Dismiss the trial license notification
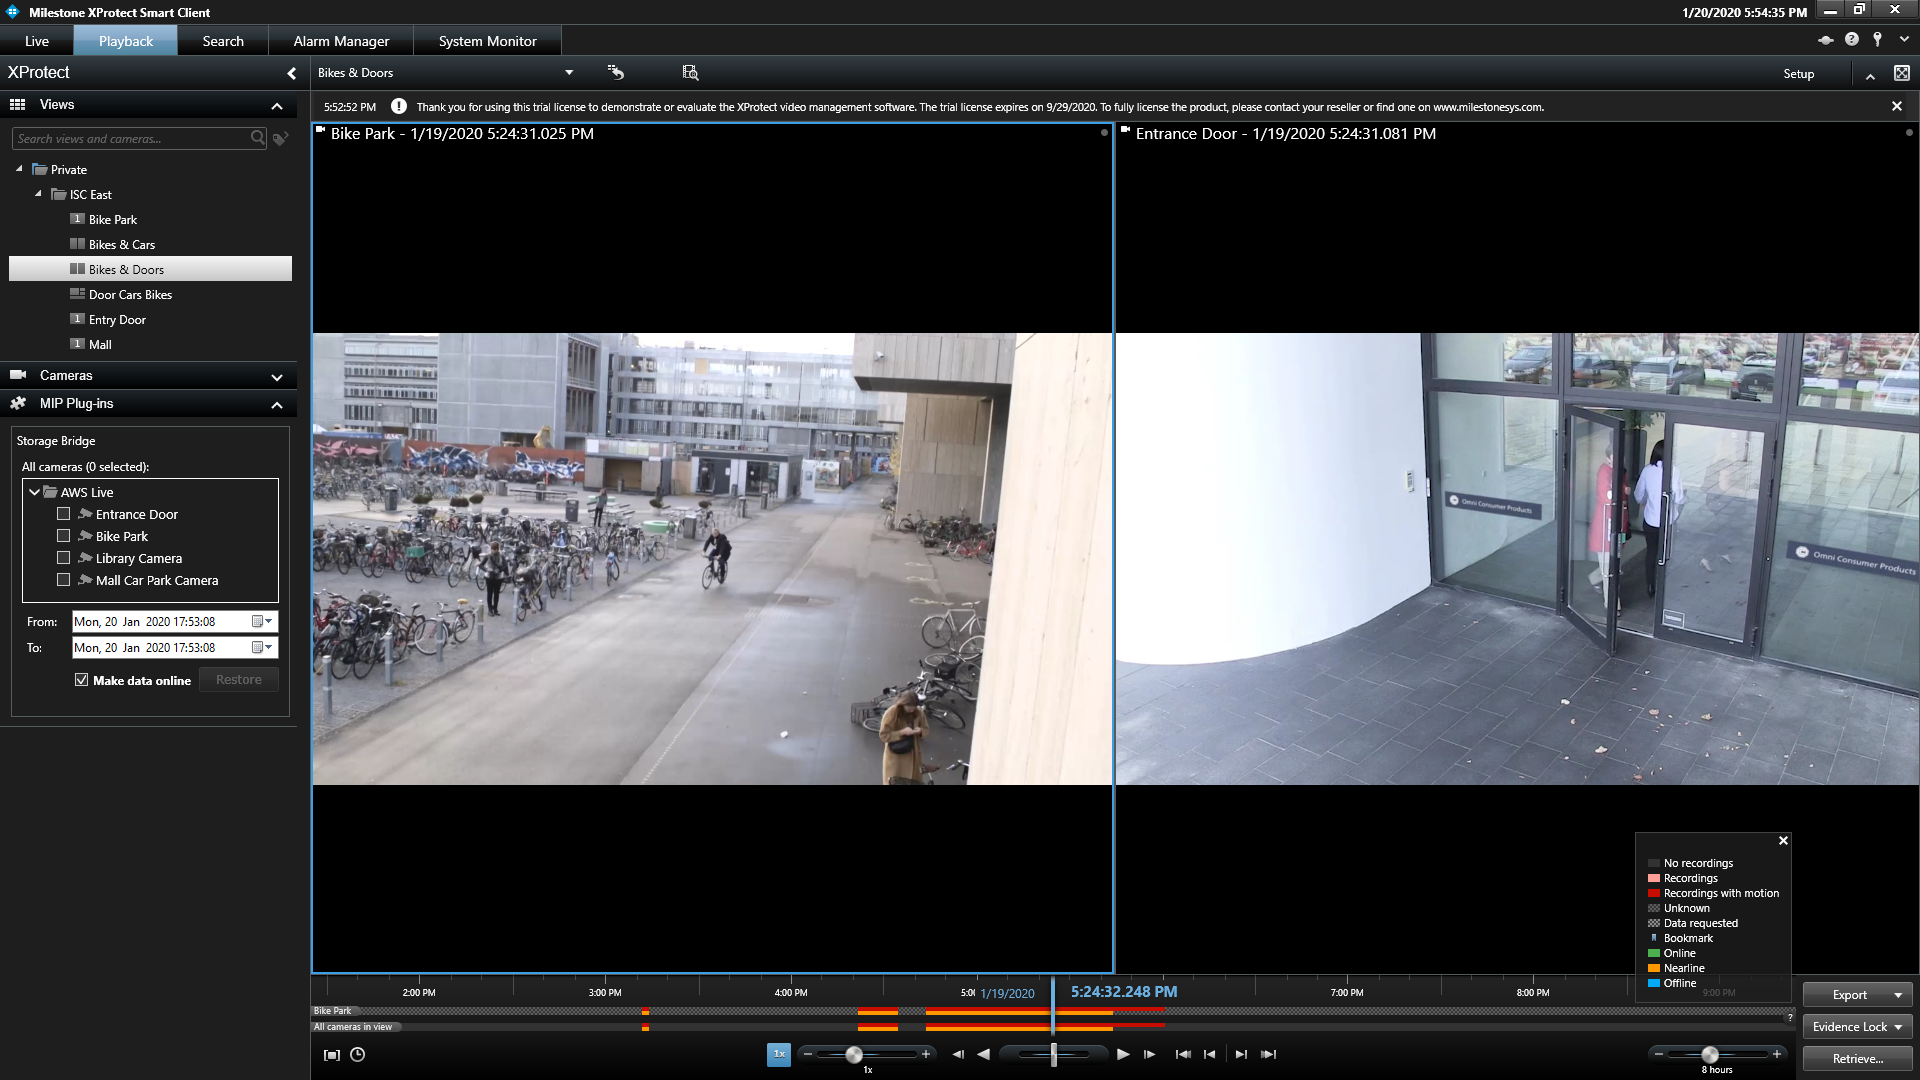Viewport: 1920px width, 1080px height. coord(1897,106)
